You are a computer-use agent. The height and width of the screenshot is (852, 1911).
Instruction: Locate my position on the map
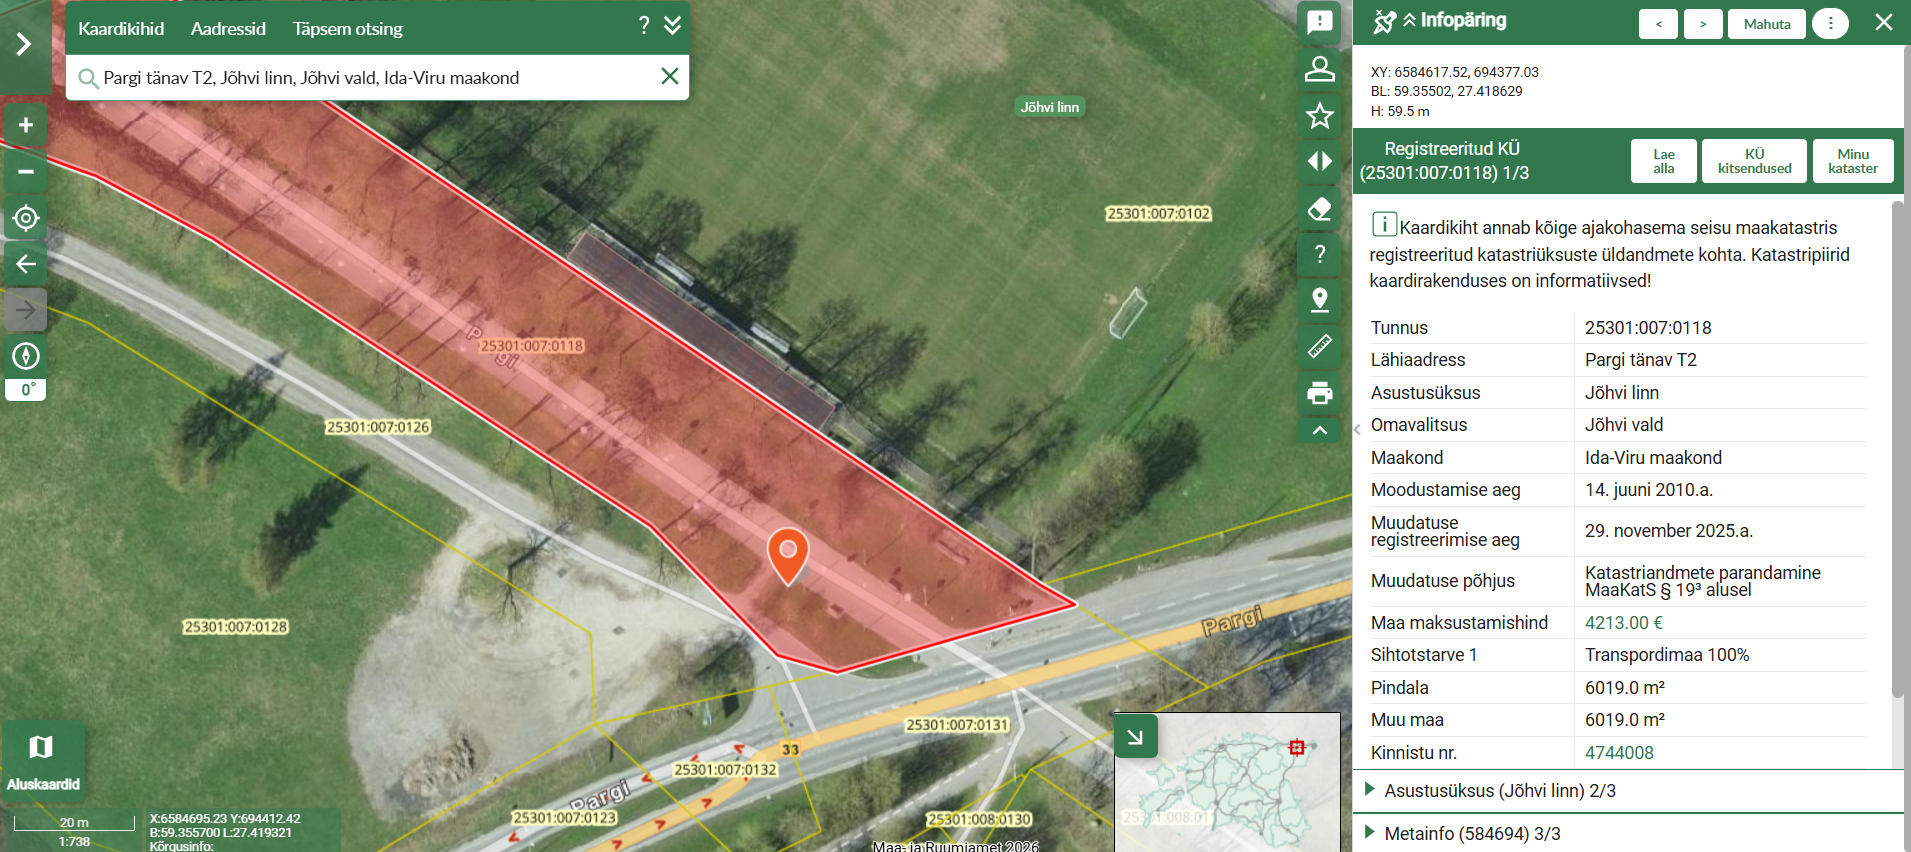tap(26, 218)
